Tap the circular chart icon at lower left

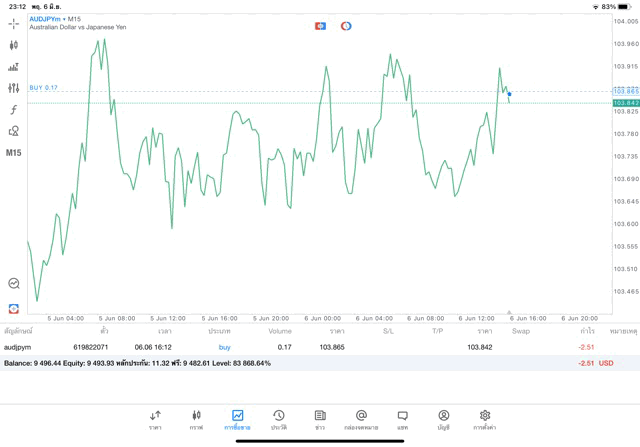pos(14,284)
